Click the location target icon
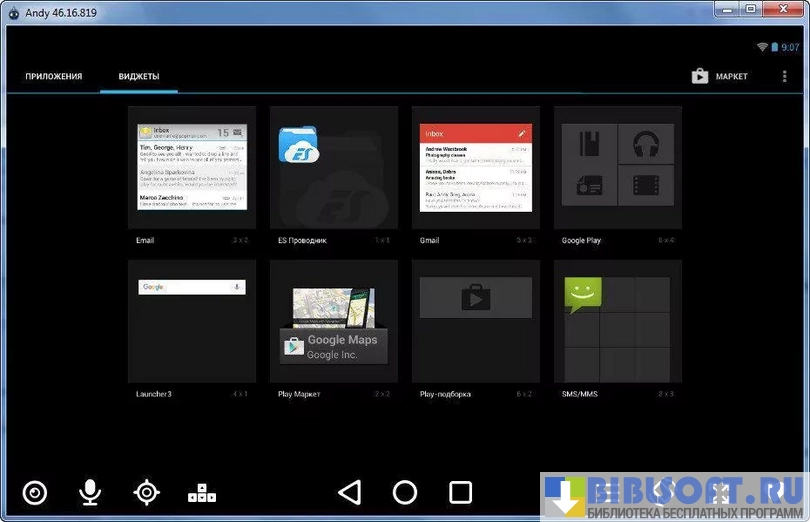 tap(147, 492)
